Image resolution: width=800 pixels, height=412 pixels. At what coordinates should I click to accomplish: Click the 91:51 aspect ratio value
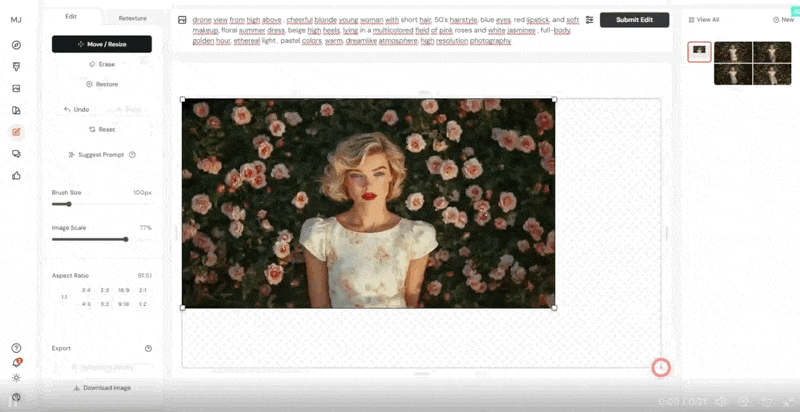144,276
